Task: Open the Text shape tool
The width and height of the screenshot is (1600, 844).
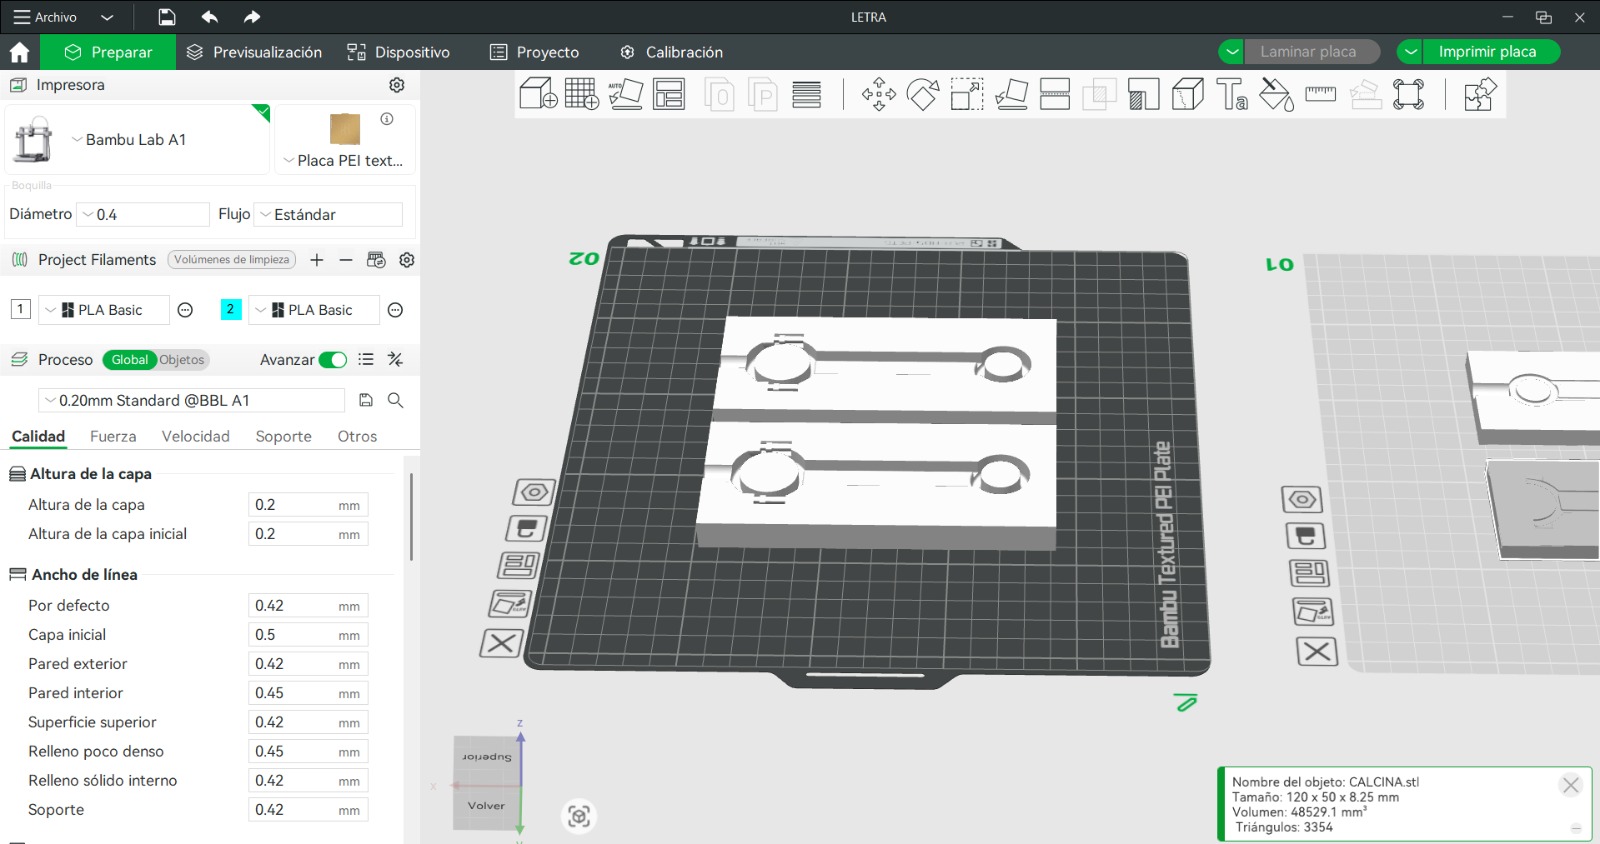Action: [1232, 94]
